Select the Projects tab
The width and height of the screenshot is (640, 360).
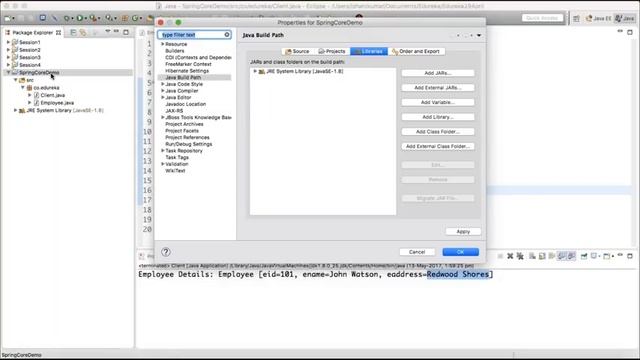pyautogui.click(x=332, y=51)
